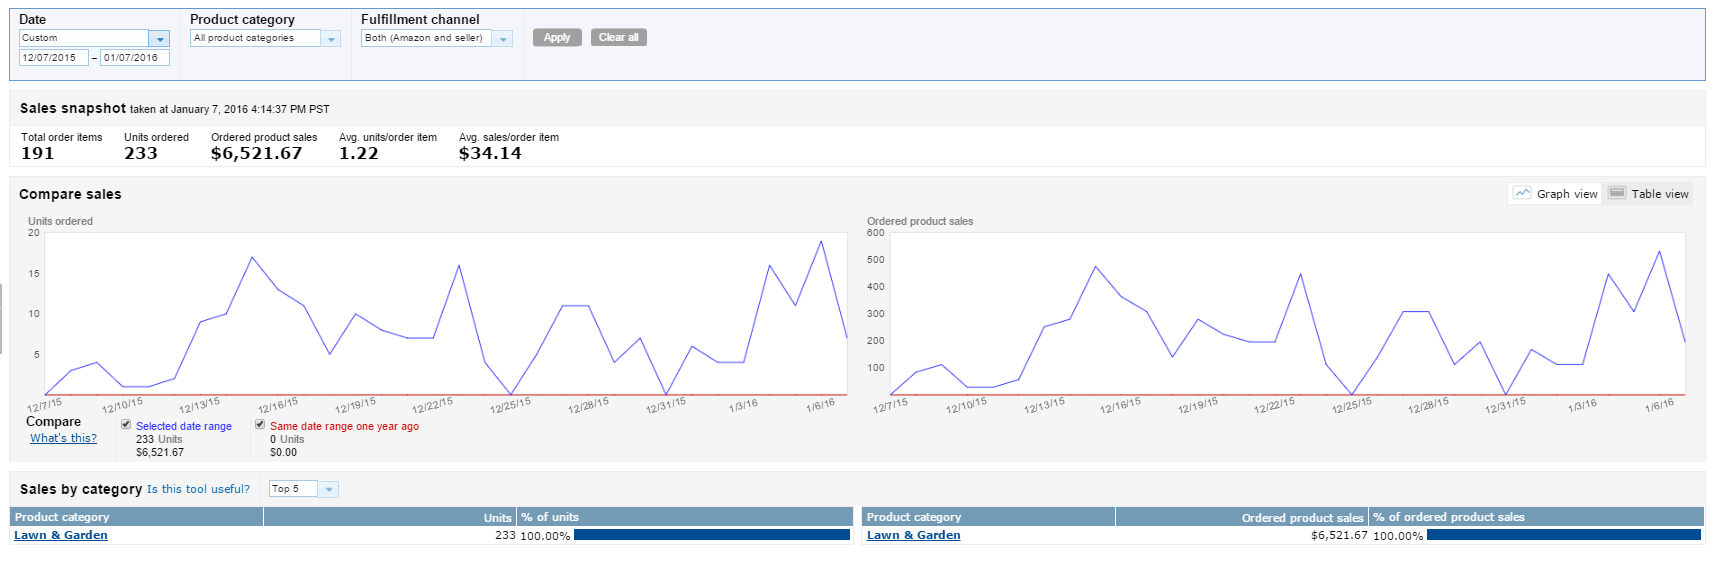Open Lawn & Garden in the units table
The width and height of the screenshot is (1717, 567).
[x=61, y=535]
